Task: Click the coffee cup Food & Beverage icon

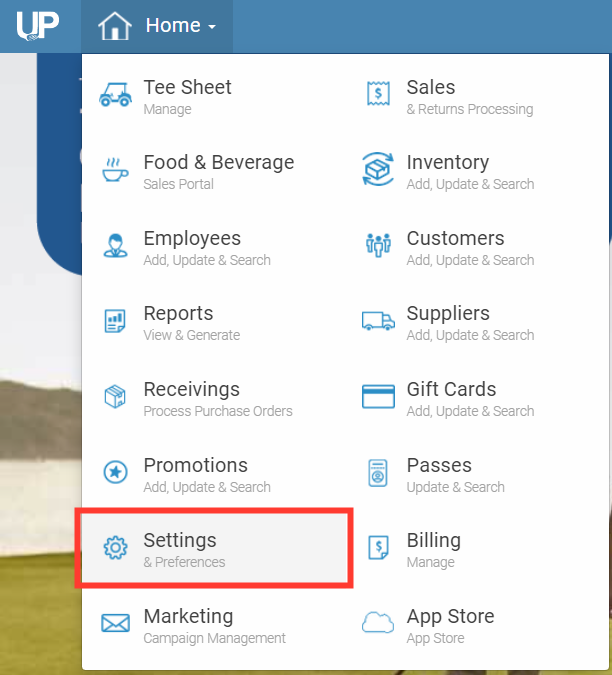Action: point(115,171)
